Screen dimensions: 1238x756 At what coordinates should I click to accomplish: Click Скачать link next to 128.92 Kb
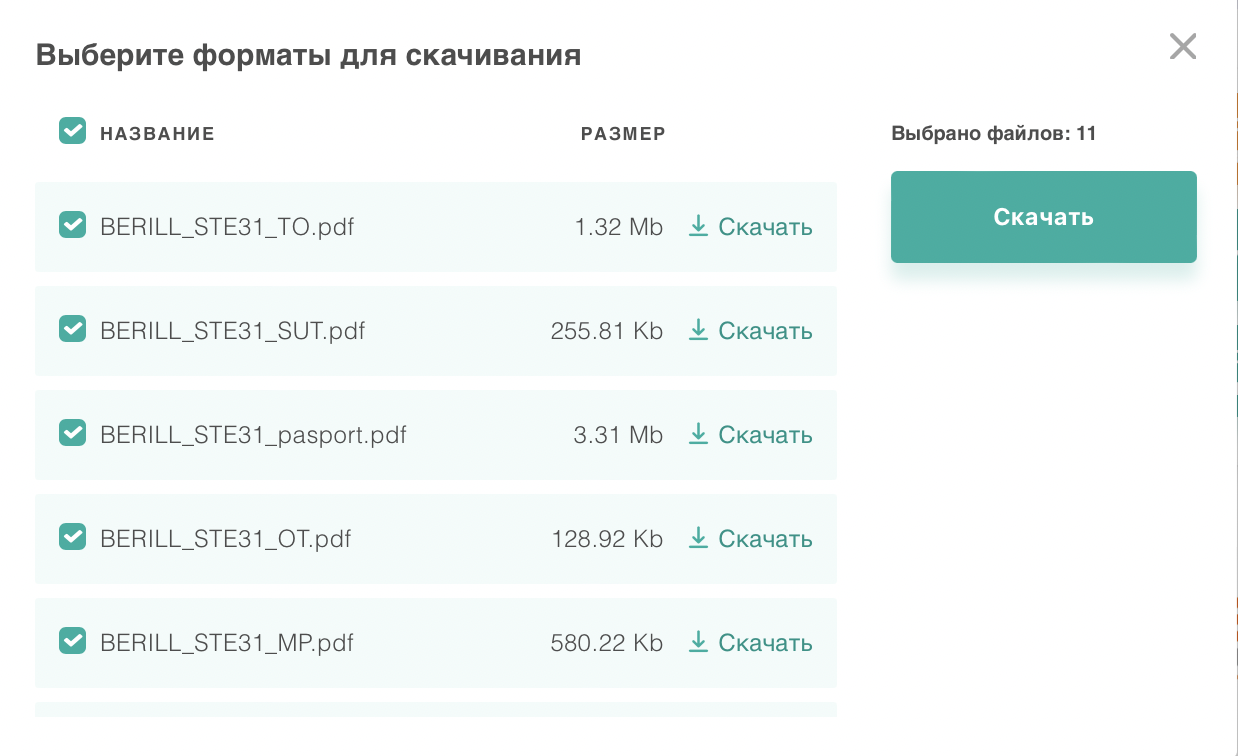(x=765, y=539)
